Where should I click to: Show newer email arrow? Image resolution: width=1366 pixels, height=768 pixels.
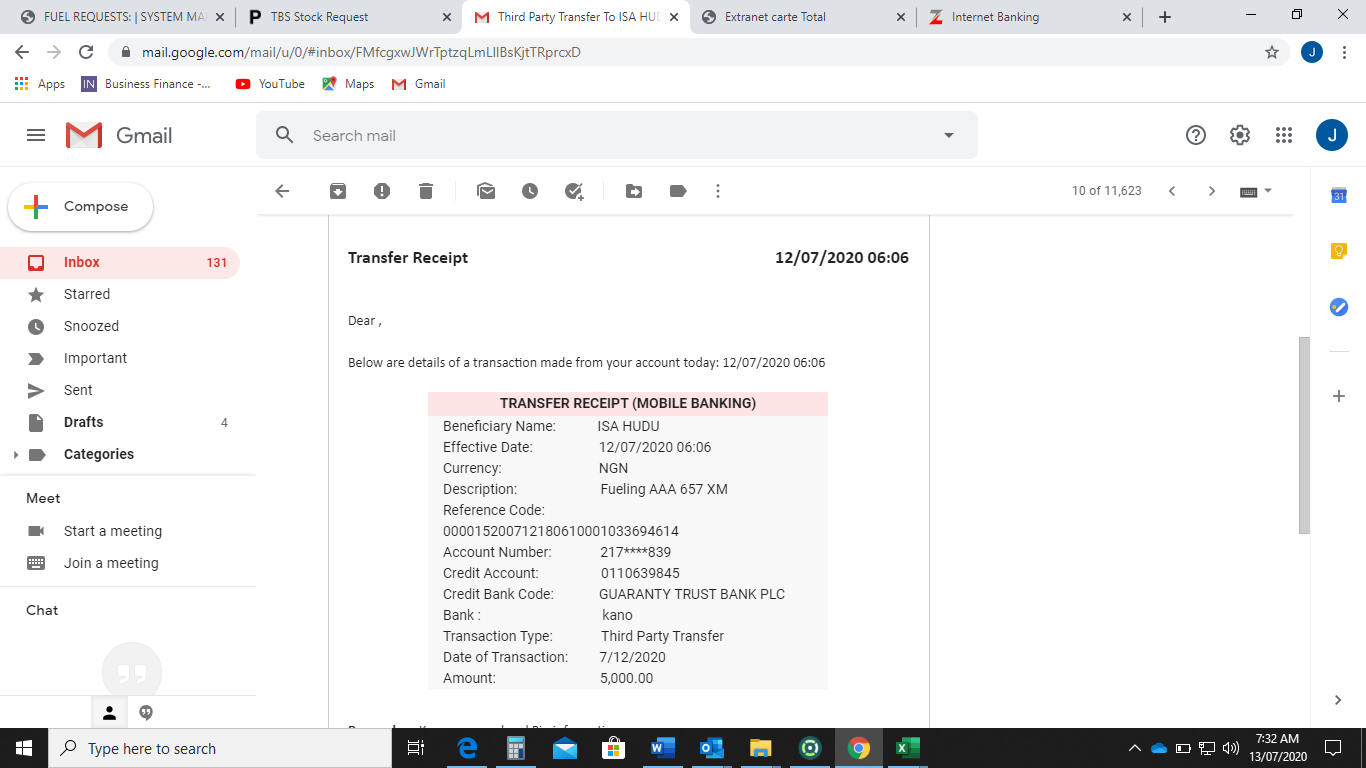tap(1172, 191)
